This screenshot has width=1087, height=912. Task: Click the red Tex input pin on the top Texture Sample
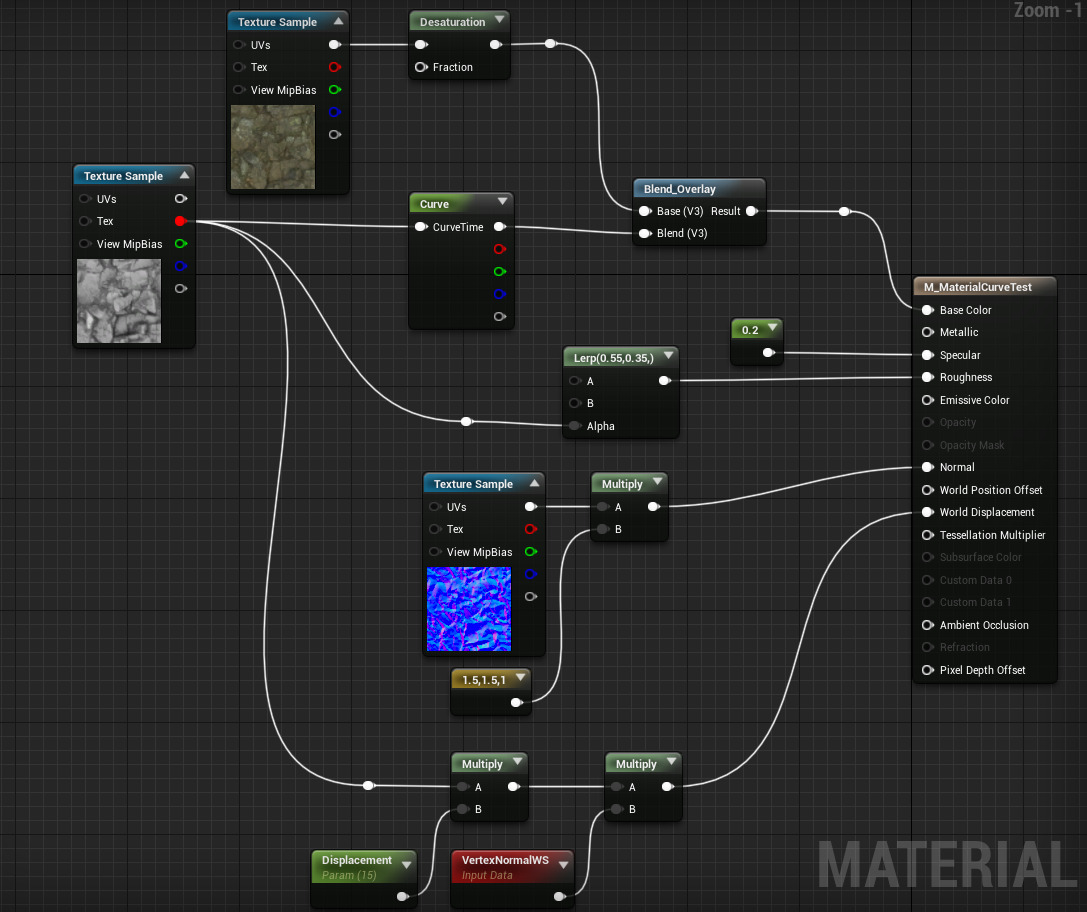[x=334, y=67]
